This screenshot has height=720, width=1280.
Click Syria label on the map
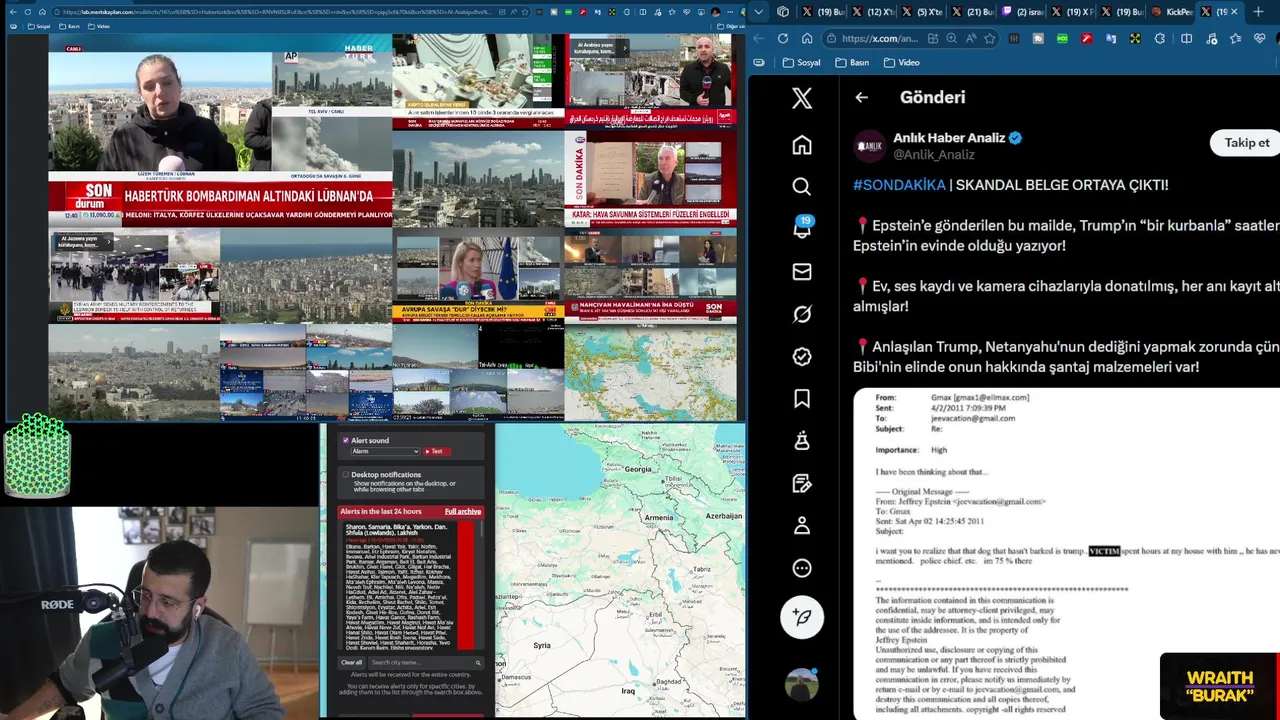click(x=542, y=645)
